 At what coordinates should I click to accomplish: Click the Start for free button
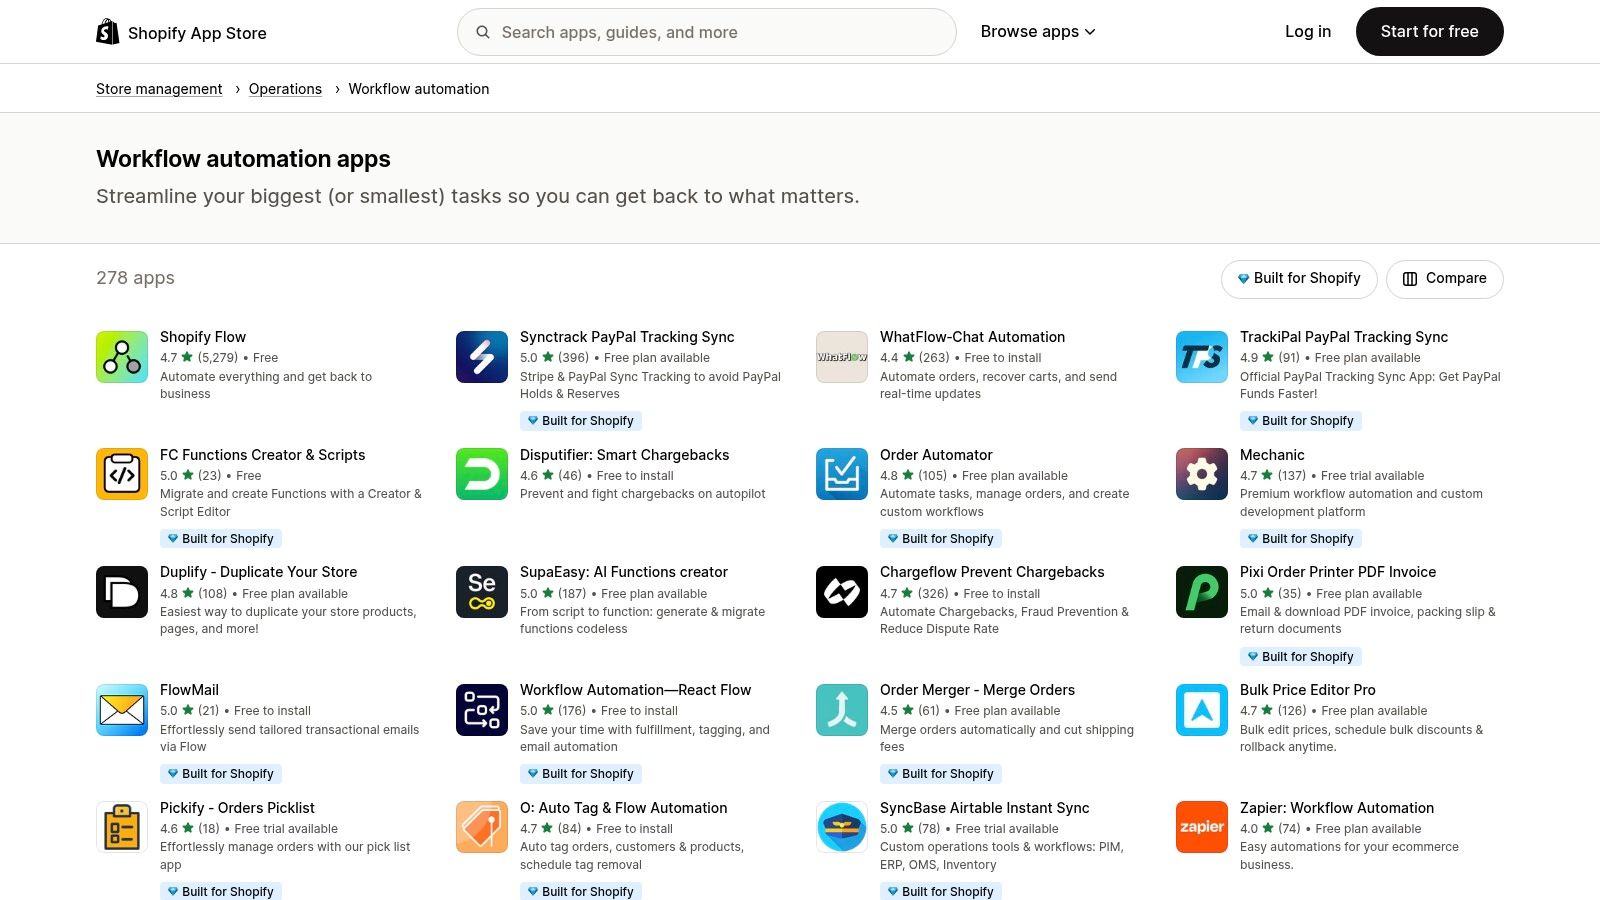point(1429,31)
